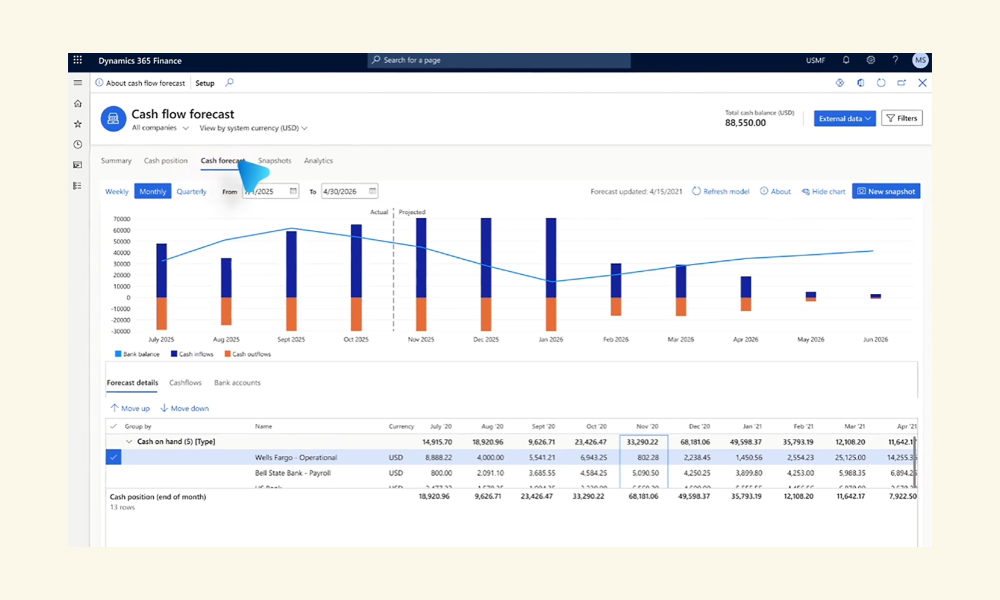Toggle Cash inflows legend swatch
The image size is (1000, 600).
[173, 354]
